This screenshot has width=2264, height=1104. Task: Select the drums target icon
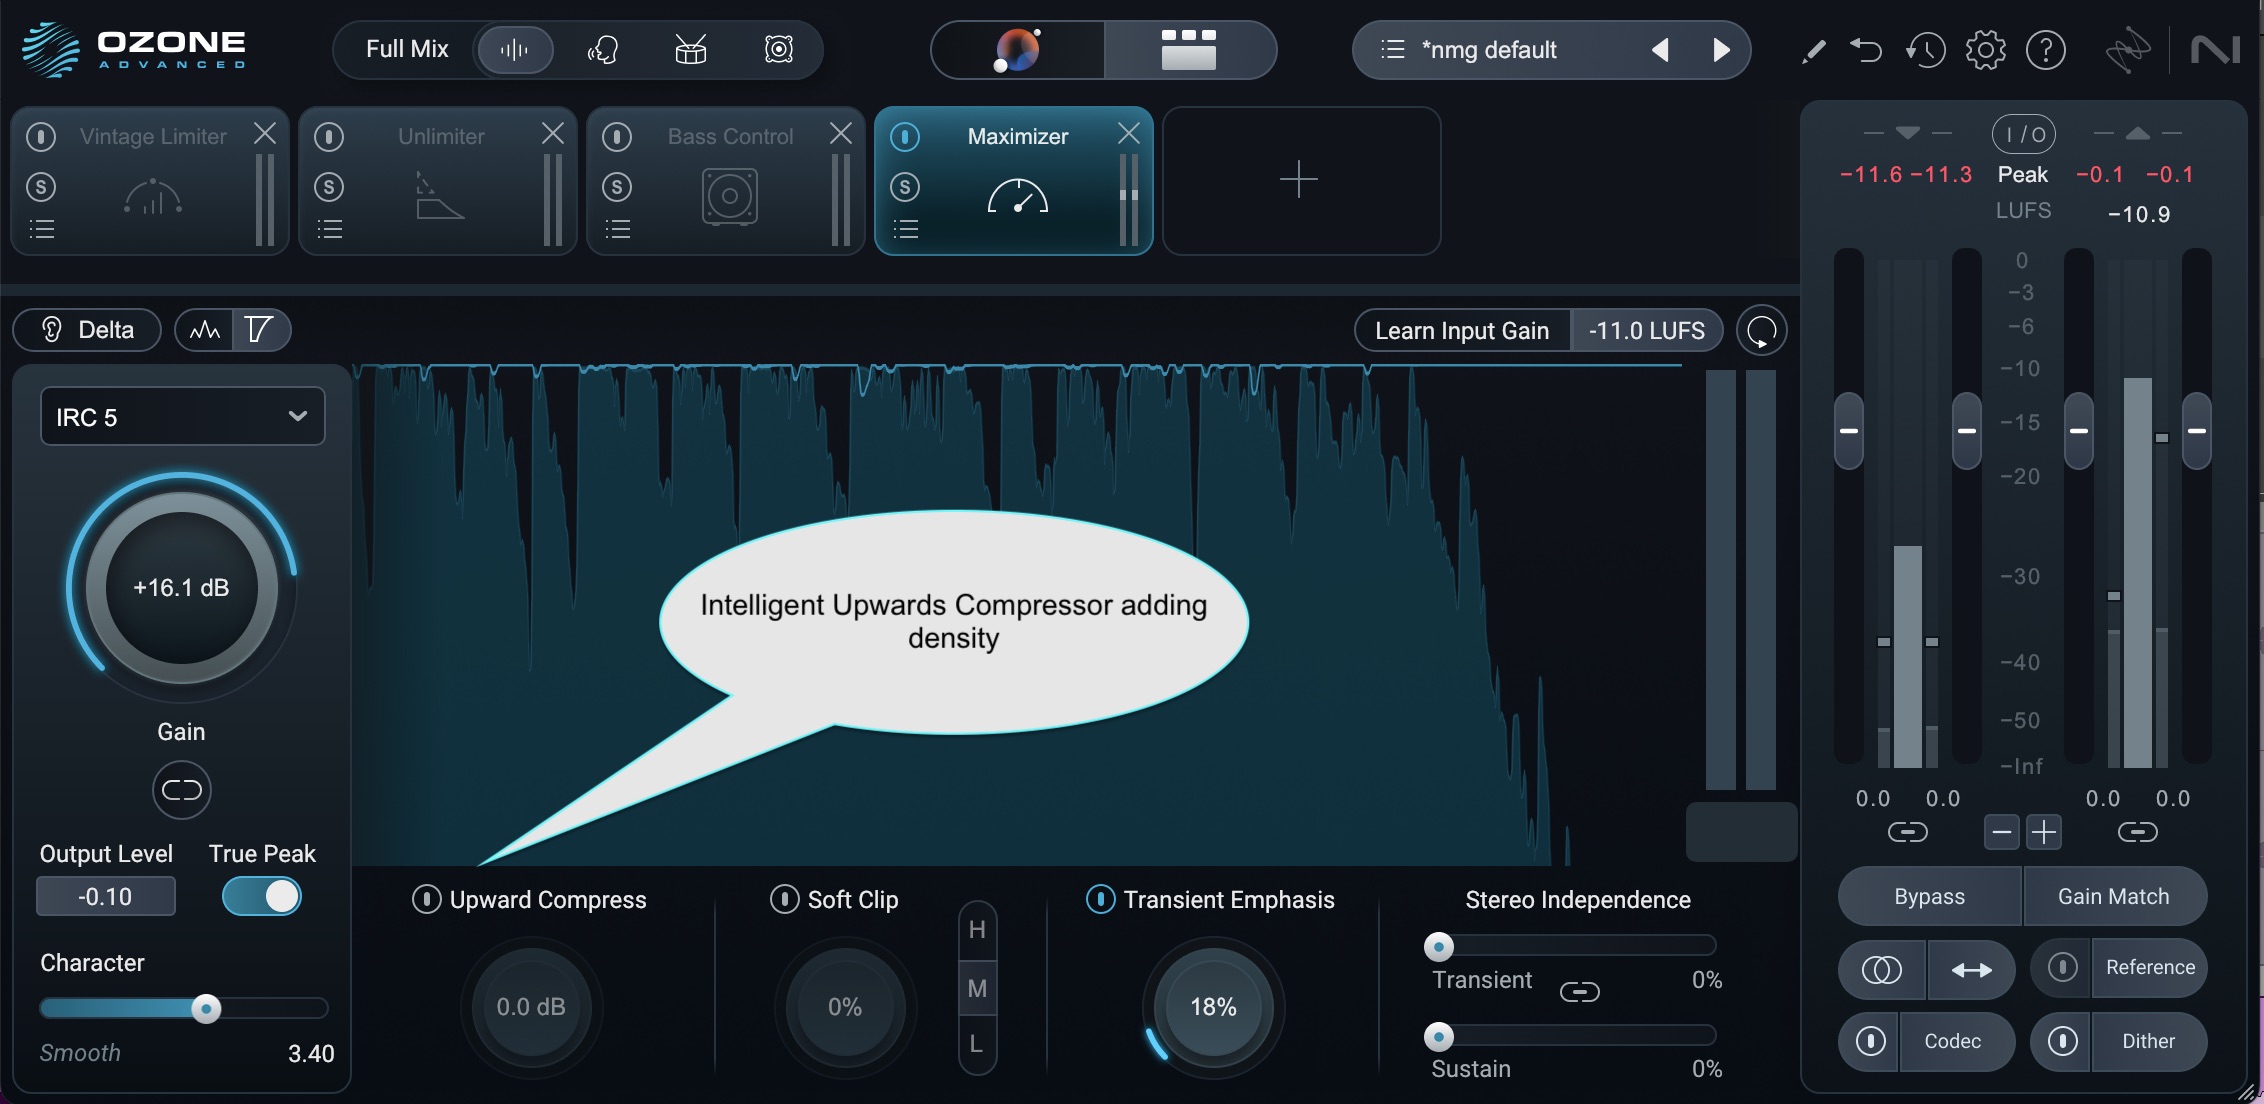(690, 50)
